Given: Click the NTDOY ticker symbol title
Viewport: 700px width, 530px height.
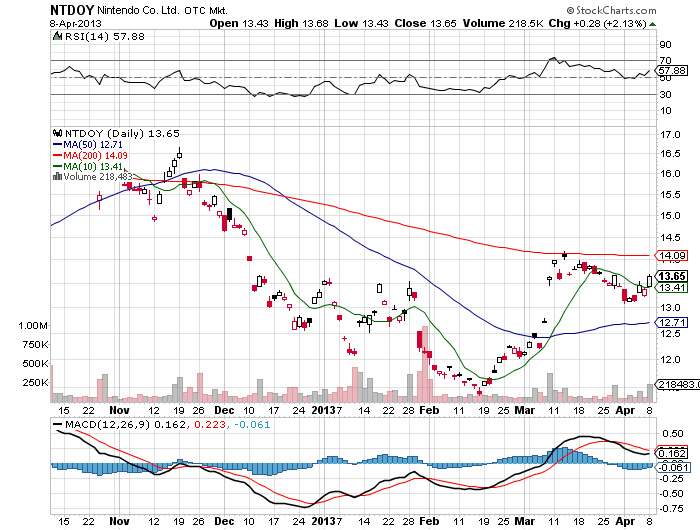Looking at the screenshot, I should point(72,10).
